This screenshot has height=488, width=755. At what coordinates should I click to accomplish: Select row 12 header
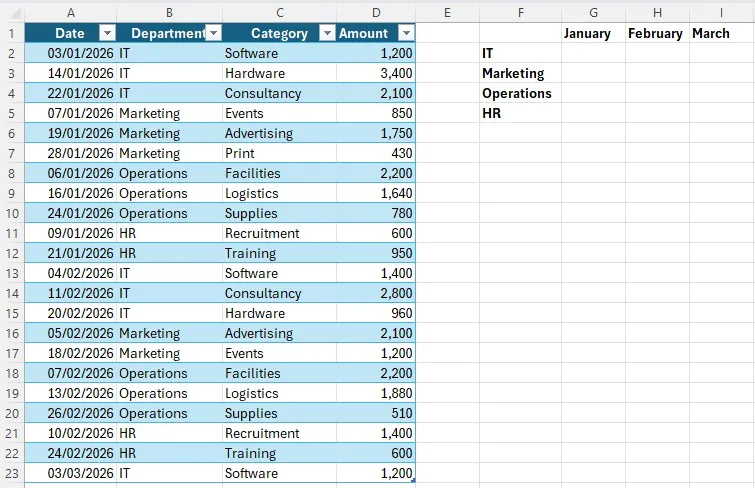point(12,253)
